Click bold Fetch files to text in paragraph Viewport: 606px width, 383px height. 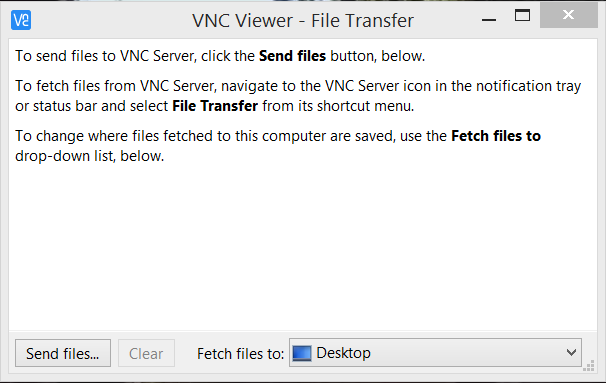coord(496,136)
